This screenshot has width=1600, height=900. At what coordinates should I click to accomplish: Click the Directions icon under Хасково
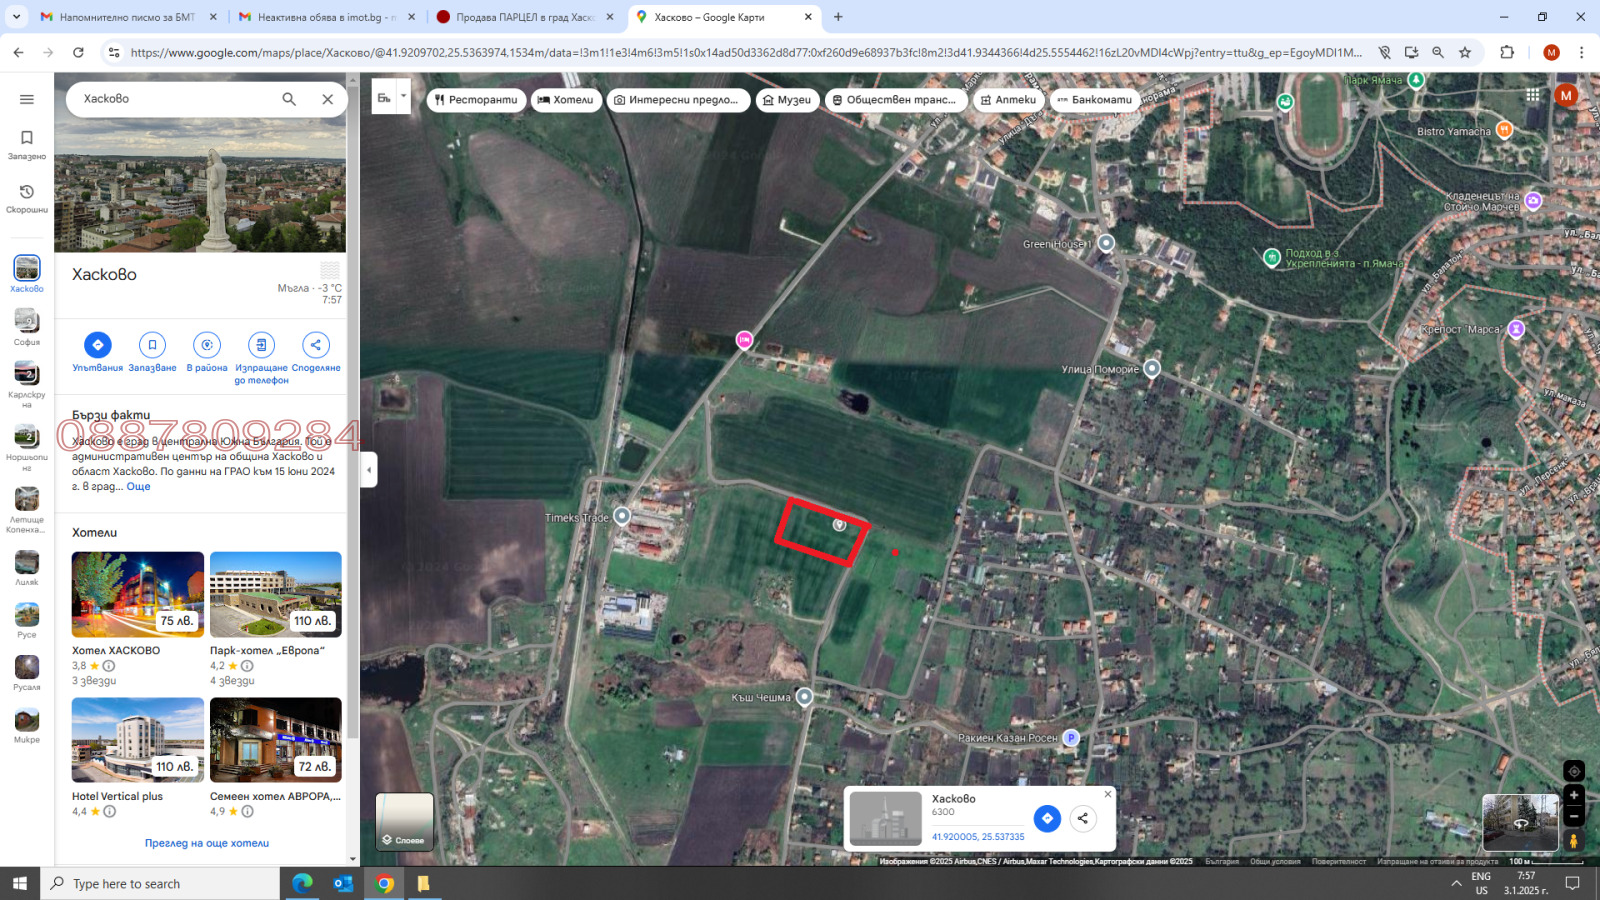pos(97,345)
